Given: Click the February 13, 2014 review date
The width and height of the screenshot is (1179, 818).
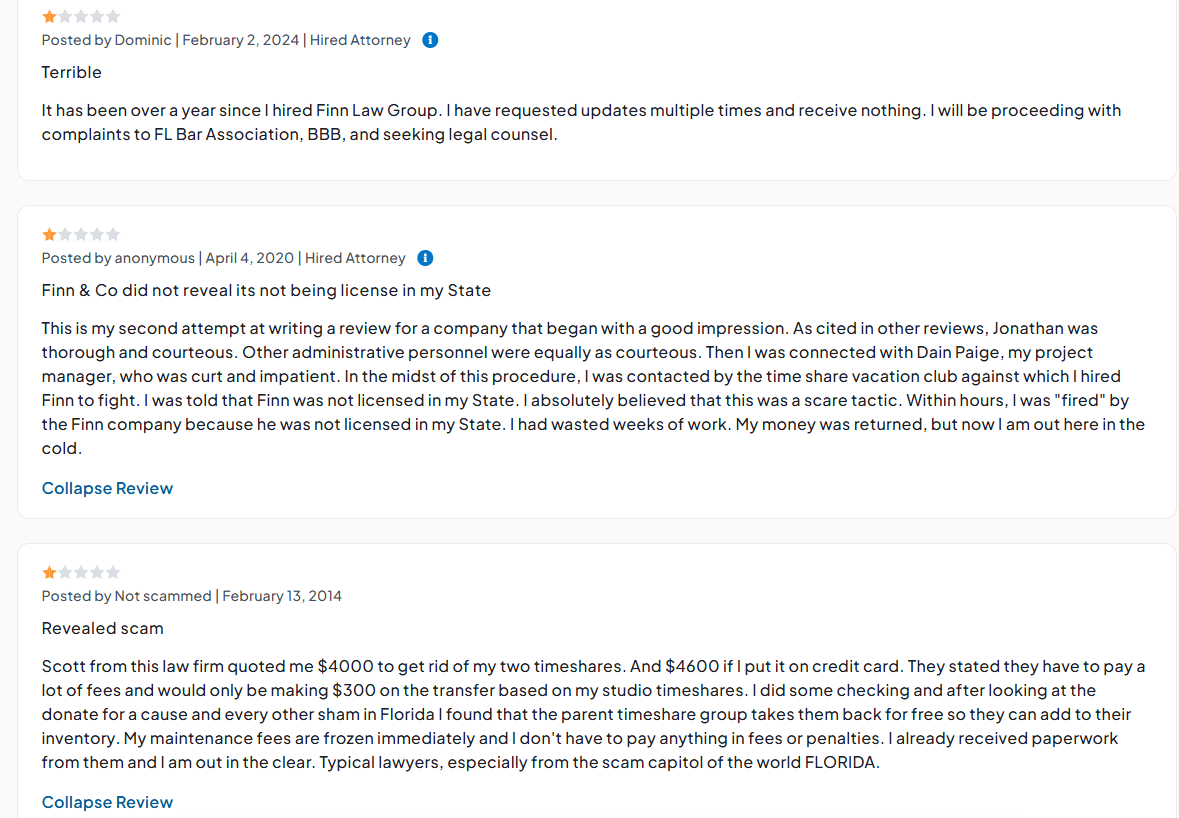Looking at the screenshot, I should pyautogui.click(x=282, y=596).
